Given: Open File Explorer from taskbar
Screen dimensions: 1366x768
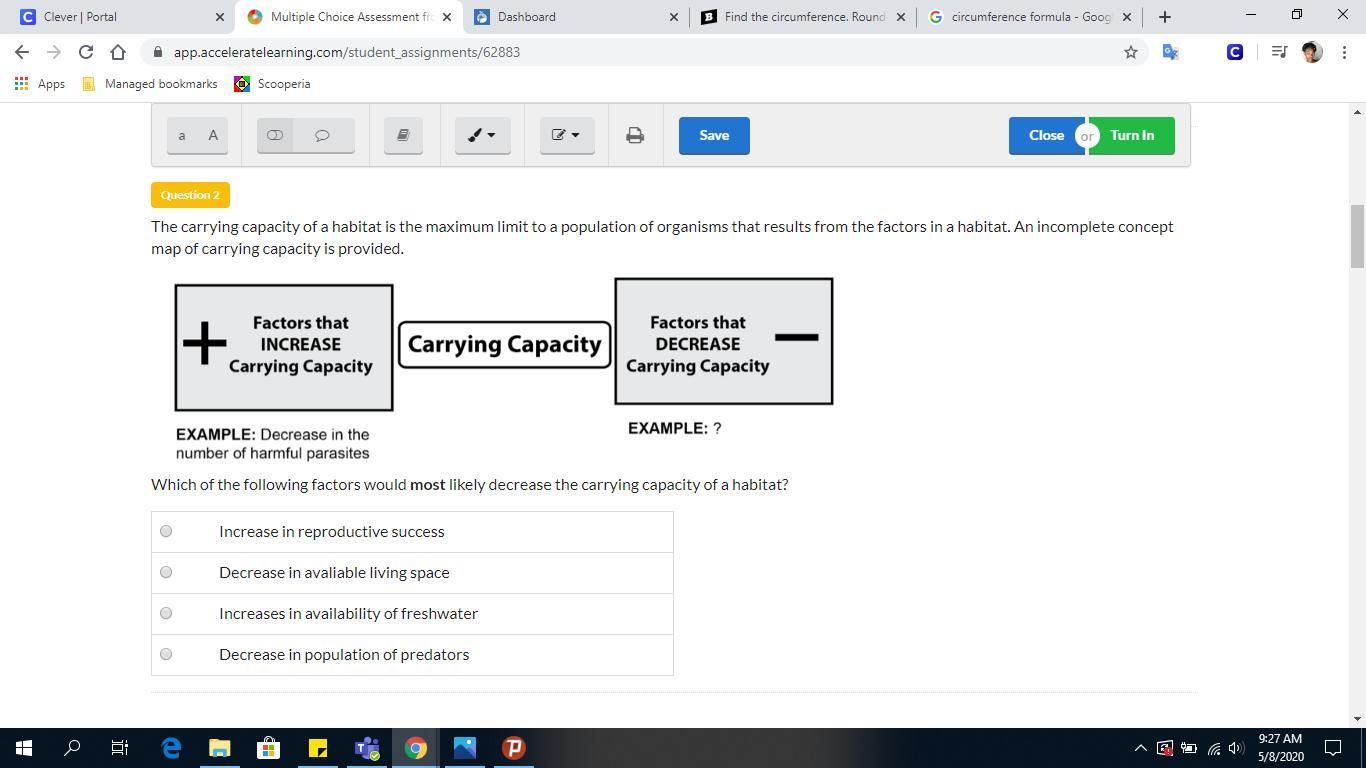Looking at the screenshot, I should coord(220,748).
